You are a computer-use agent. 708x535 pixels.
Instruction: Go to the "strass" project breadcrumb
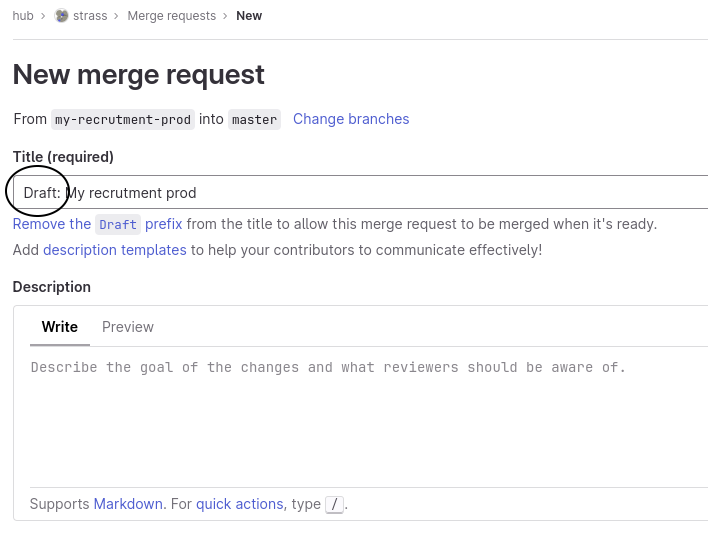[90, 16]
